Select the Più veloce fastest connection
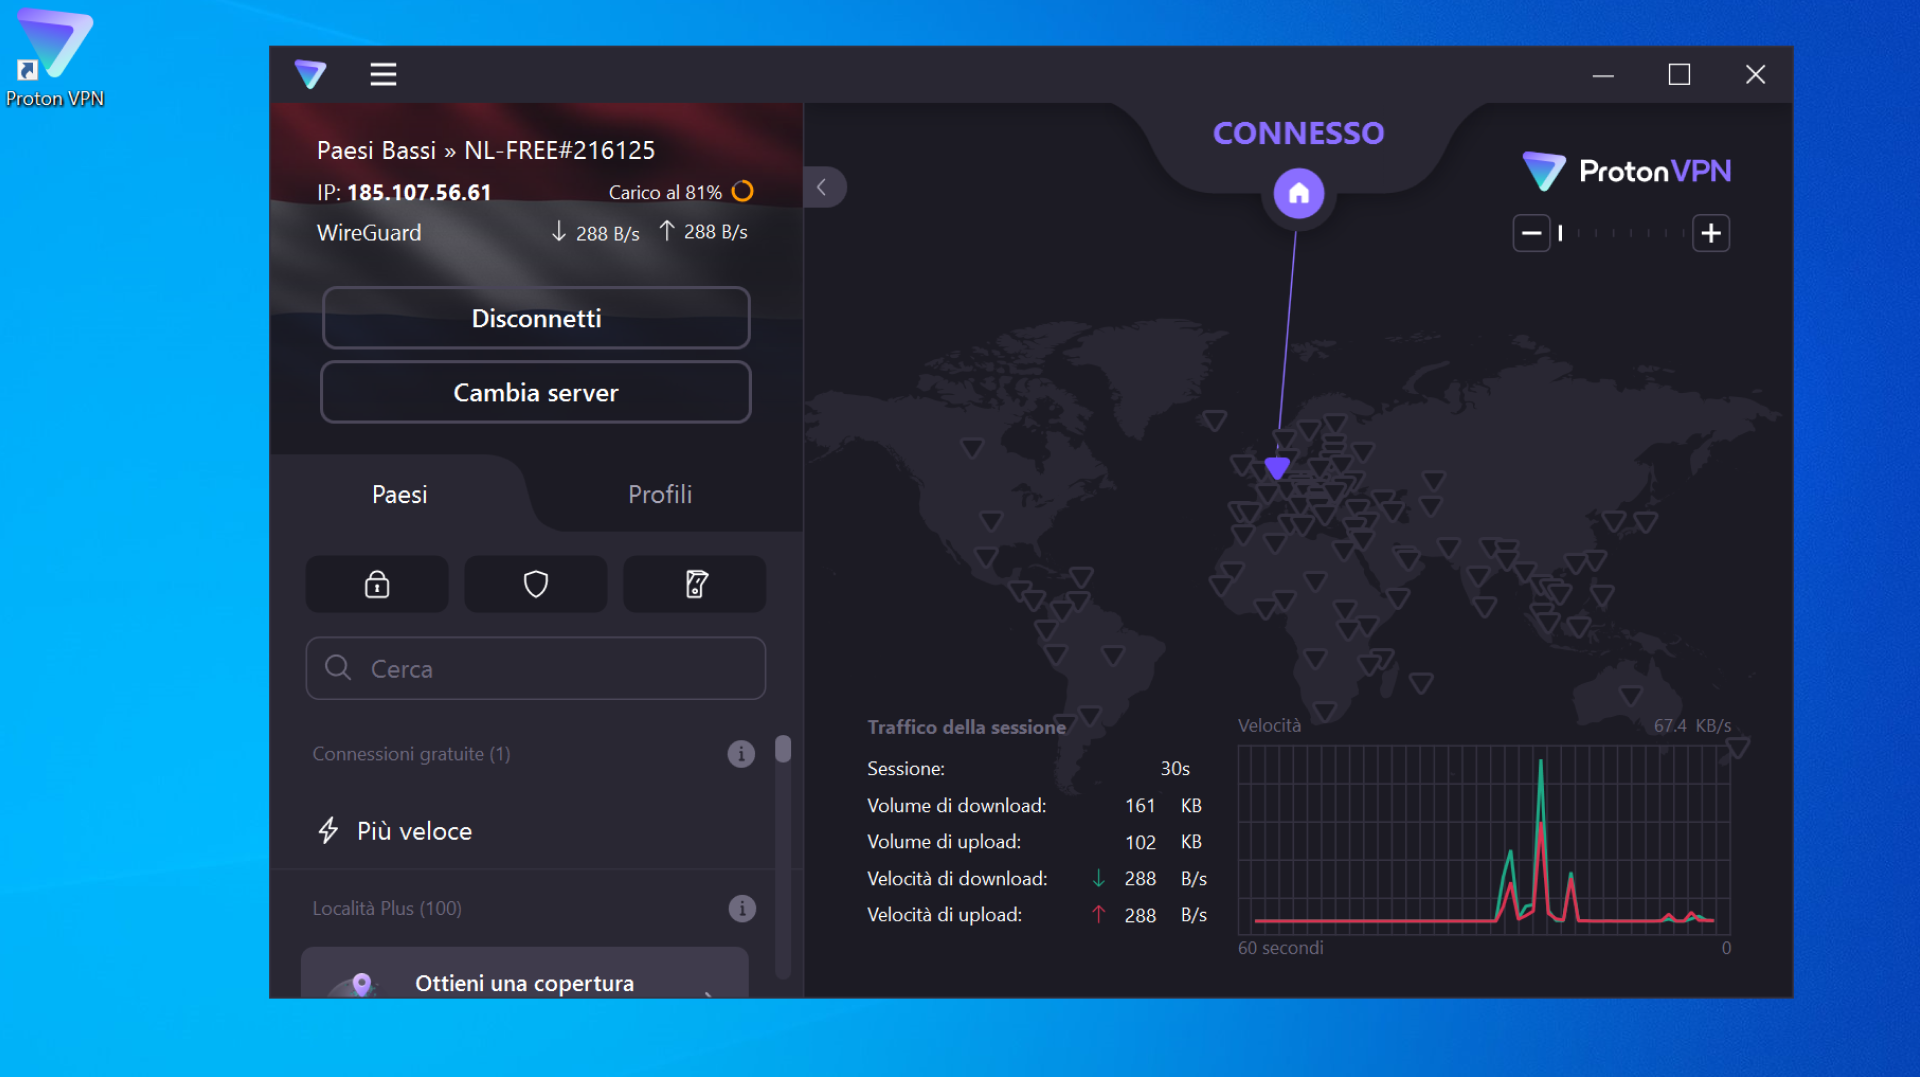 click(415, 831)
